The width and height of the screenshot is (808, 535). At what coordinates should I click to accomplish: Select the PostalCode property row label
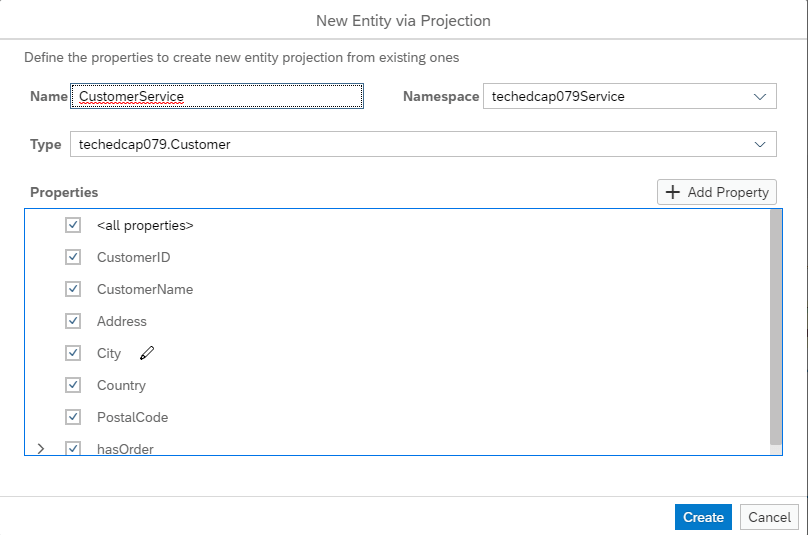[132, 417]
